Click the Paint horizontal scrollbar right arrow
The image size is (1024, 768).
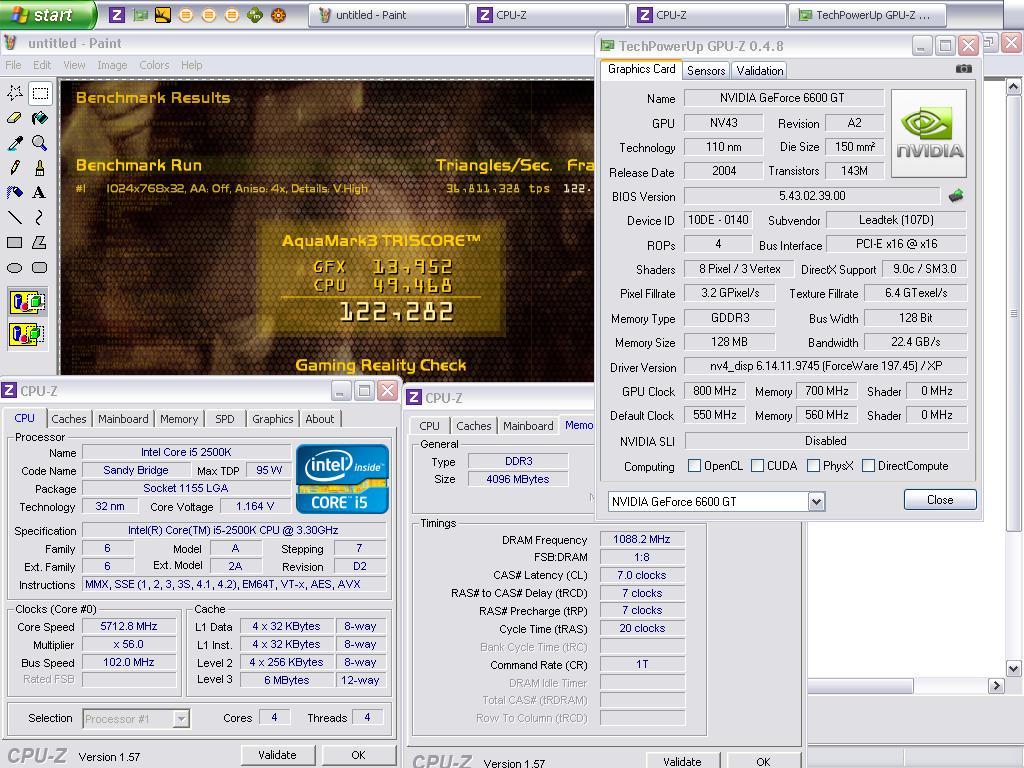[x=995, y=685]
